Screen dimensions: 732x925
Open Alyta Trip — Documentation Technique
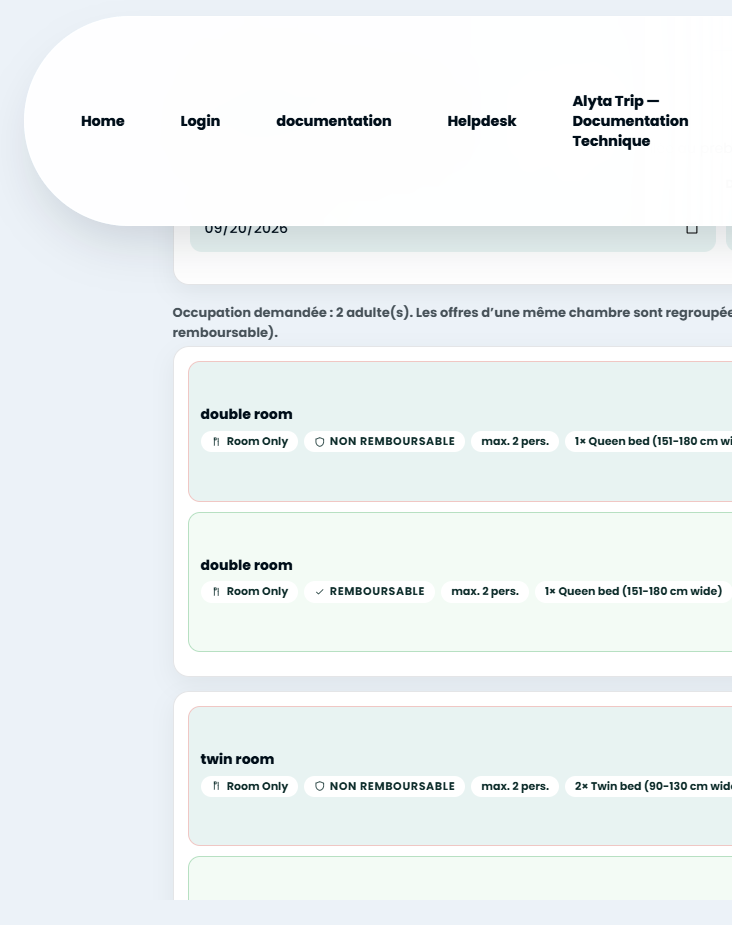[x=630, y=121]
